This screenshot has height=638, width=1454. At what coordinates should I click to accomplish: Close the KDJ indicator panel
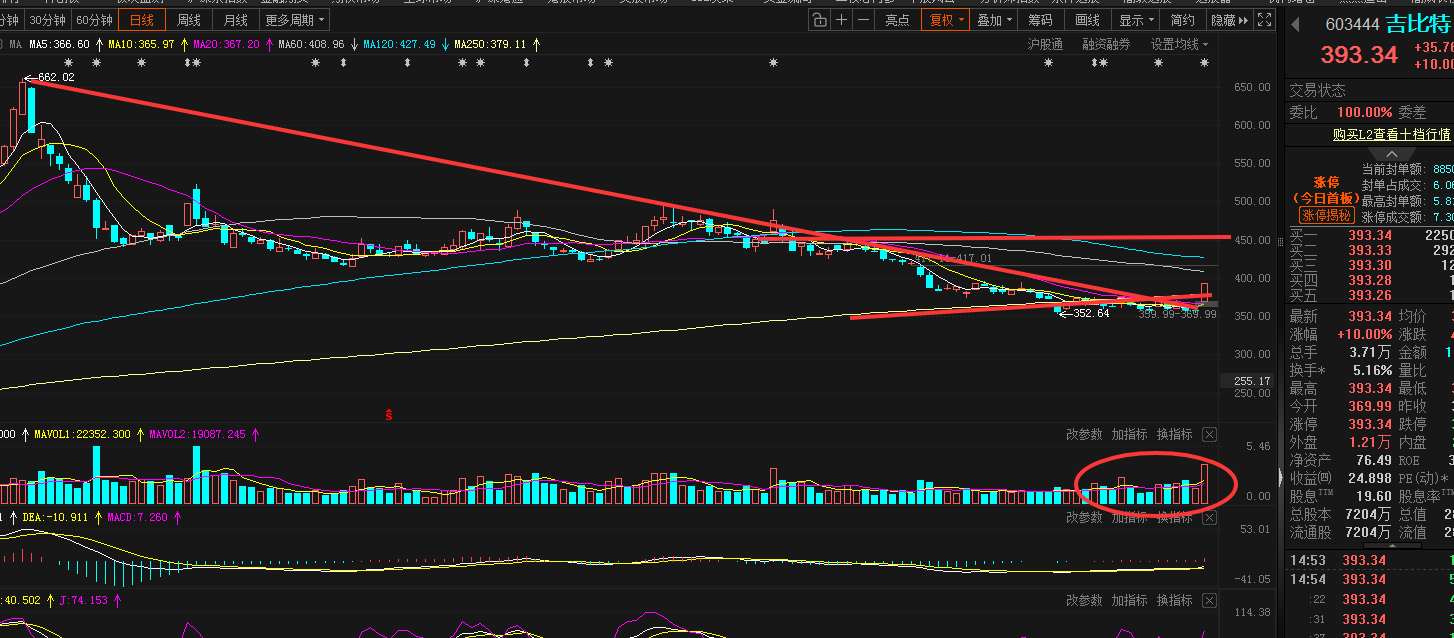click(1209, 600)
